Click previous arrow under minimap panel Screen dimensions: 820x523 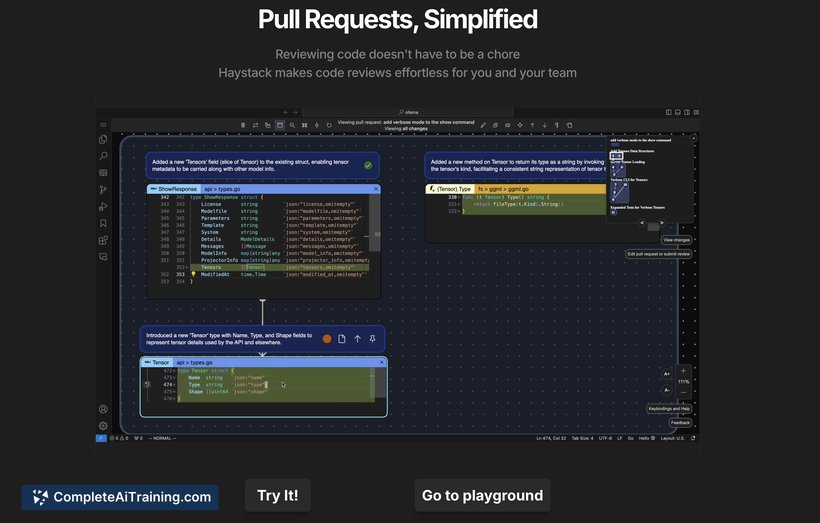tap(642, 223)
